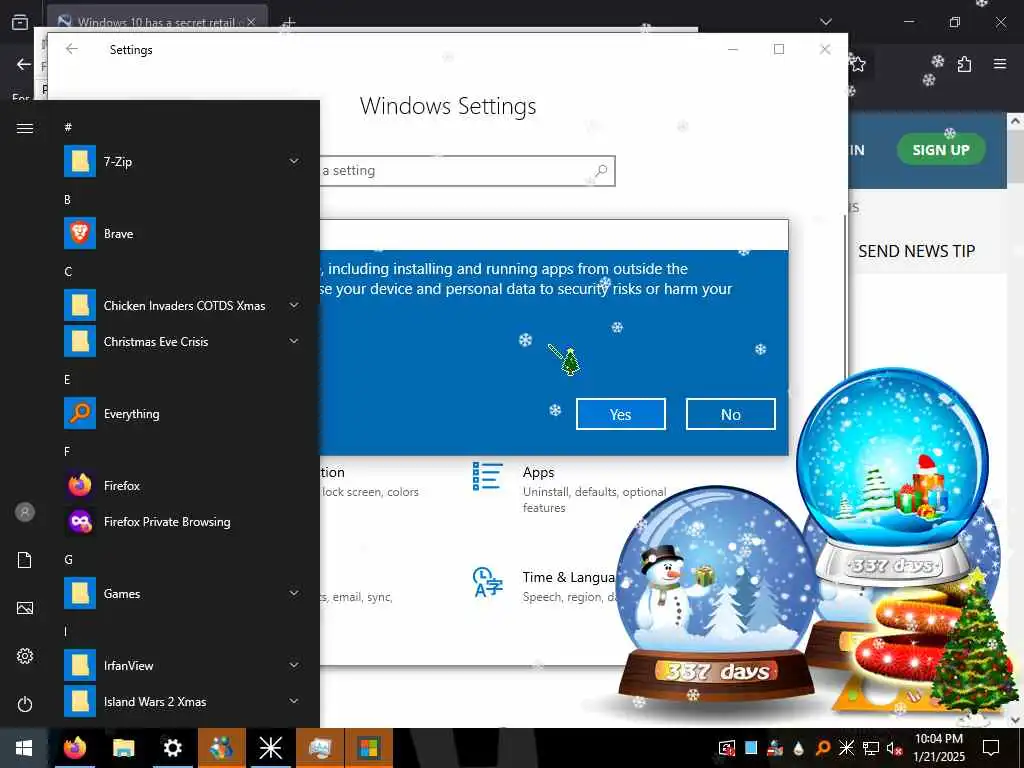Expand the 7-Zip folder

pyautogui.click(x=294, y=161)
